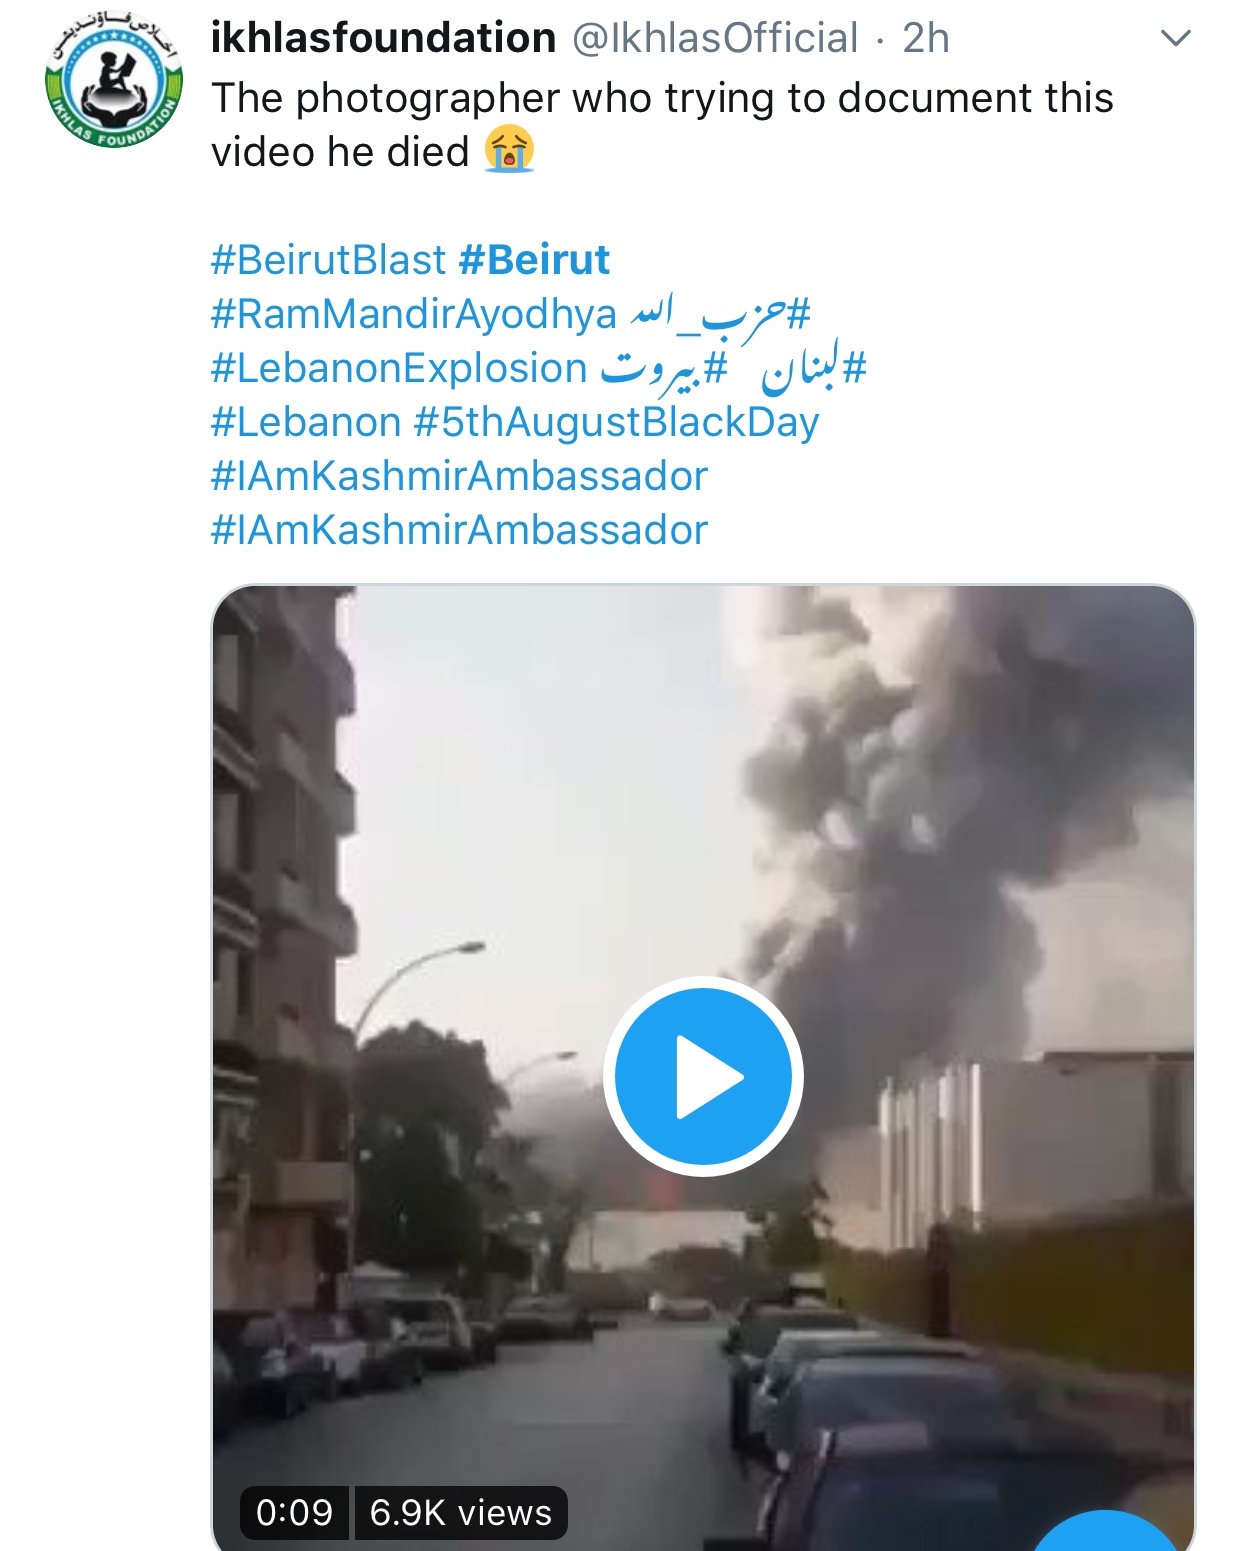The width and height of the screenshot is (1242, 1551).
Task: Open the #5thAugustBlackDay hashtag
Action: click(617, 422)
